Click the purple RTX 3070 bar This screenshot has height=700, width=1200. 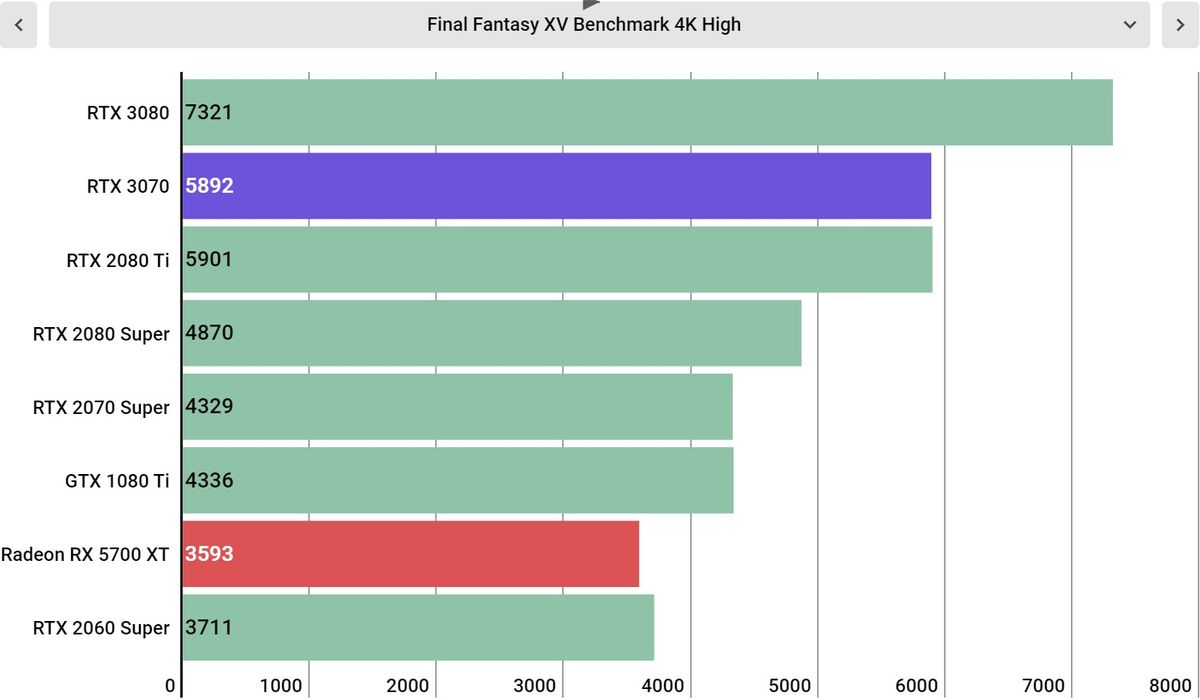tap(556, 185)
